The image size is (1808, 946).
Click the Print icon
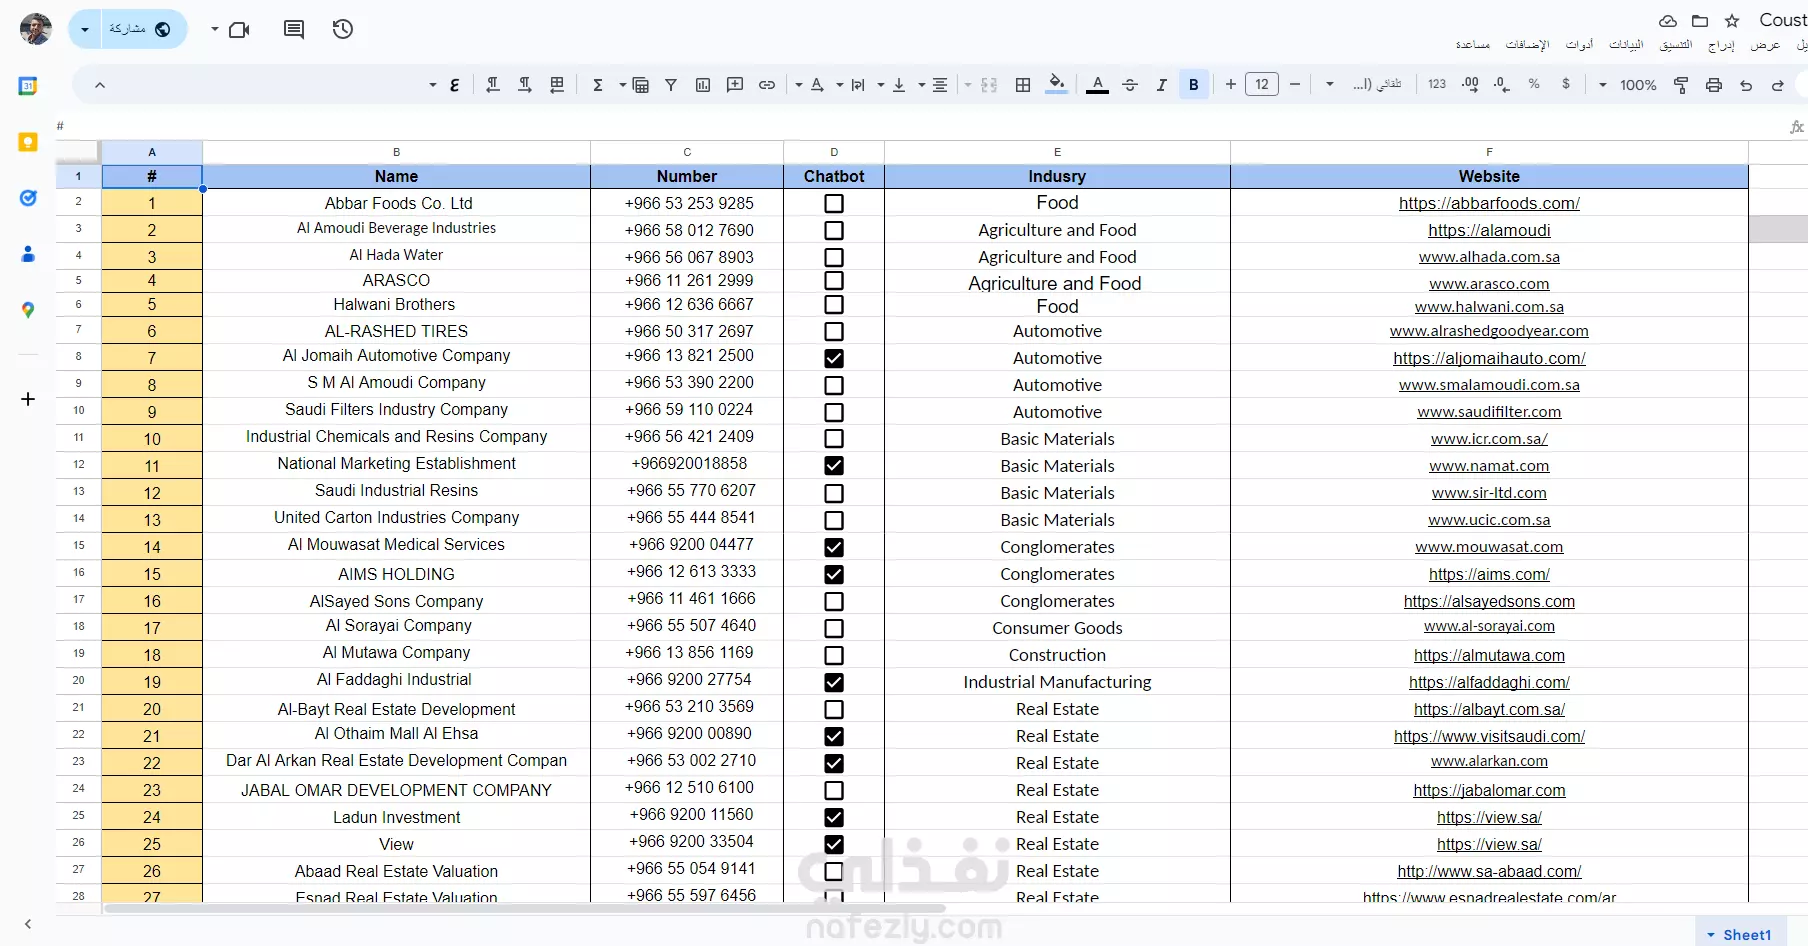(x=1714, y=85)
